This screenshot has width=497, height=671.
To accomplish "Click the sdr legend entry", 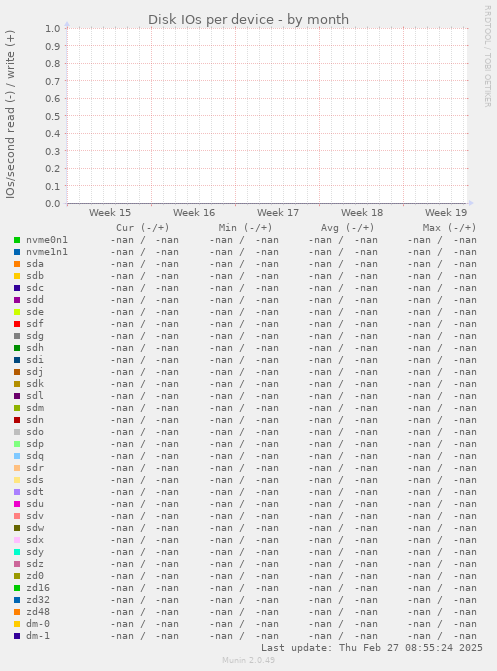I will coord(35,468).
